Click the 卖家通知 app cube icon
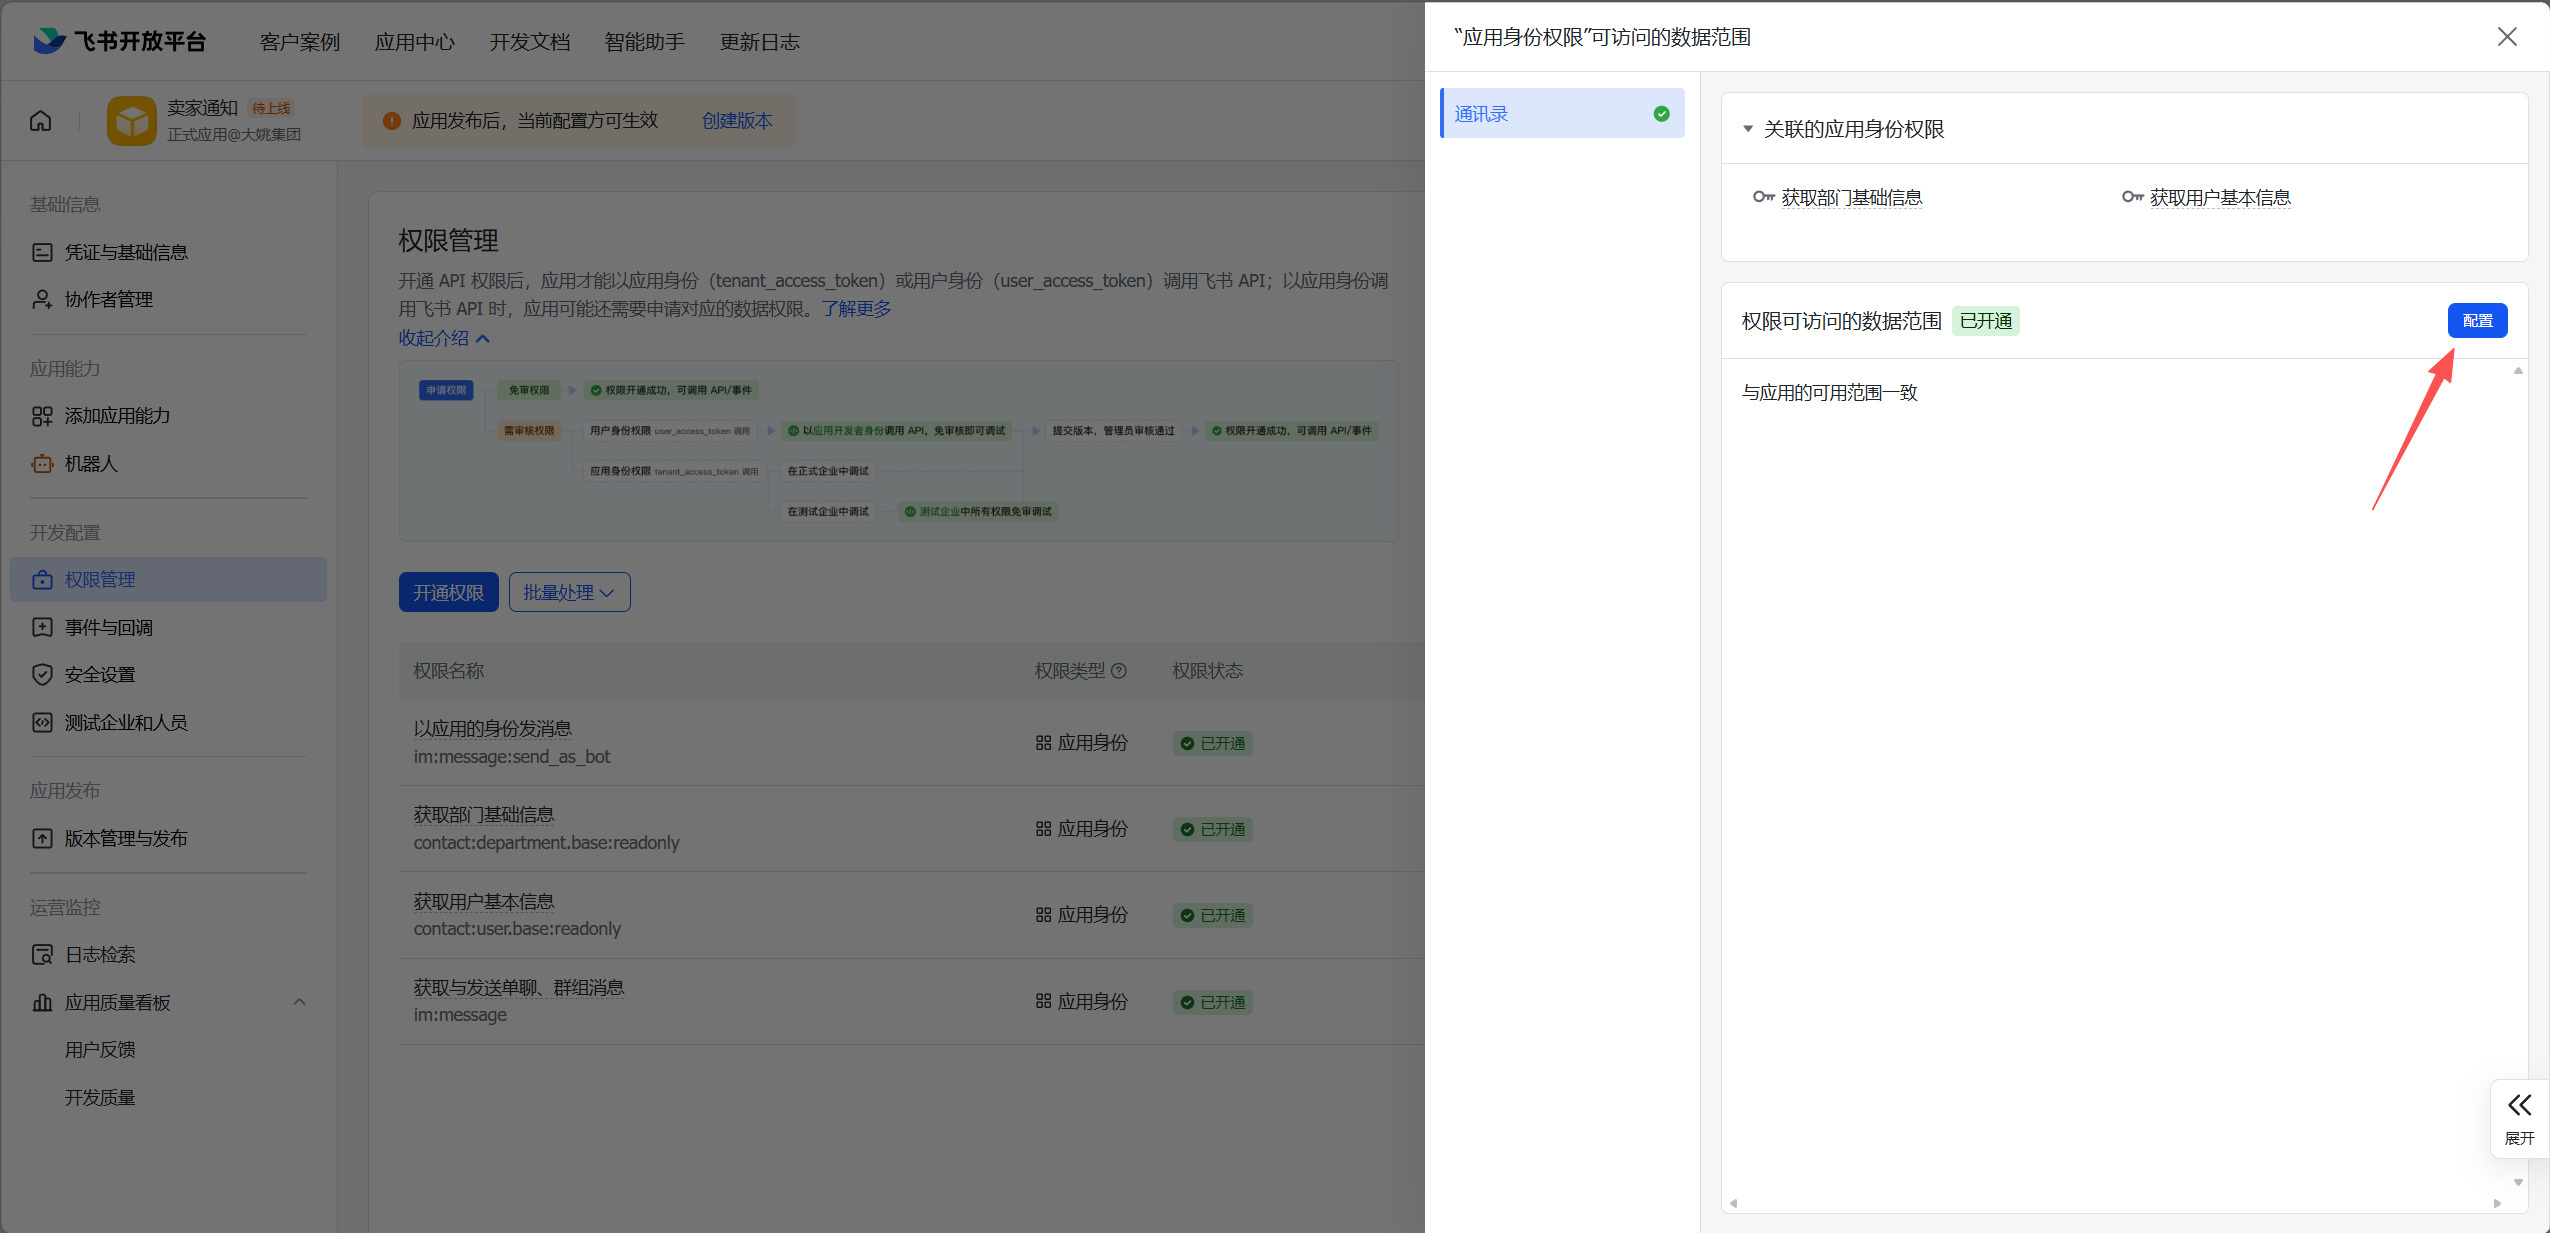The height and width of the screenshot is (1233, 2550). [131, 121]
